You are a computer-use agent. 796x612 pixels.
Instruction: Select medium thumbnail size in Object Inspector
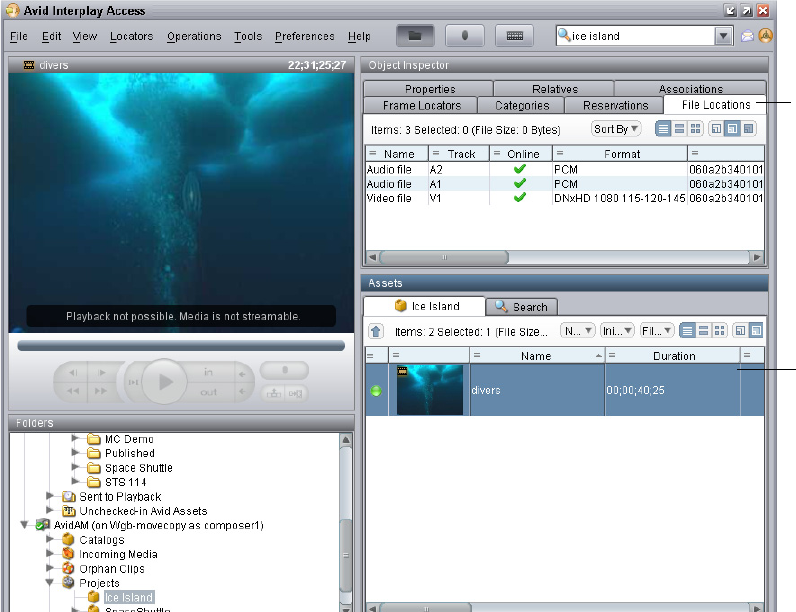[732, 129]
